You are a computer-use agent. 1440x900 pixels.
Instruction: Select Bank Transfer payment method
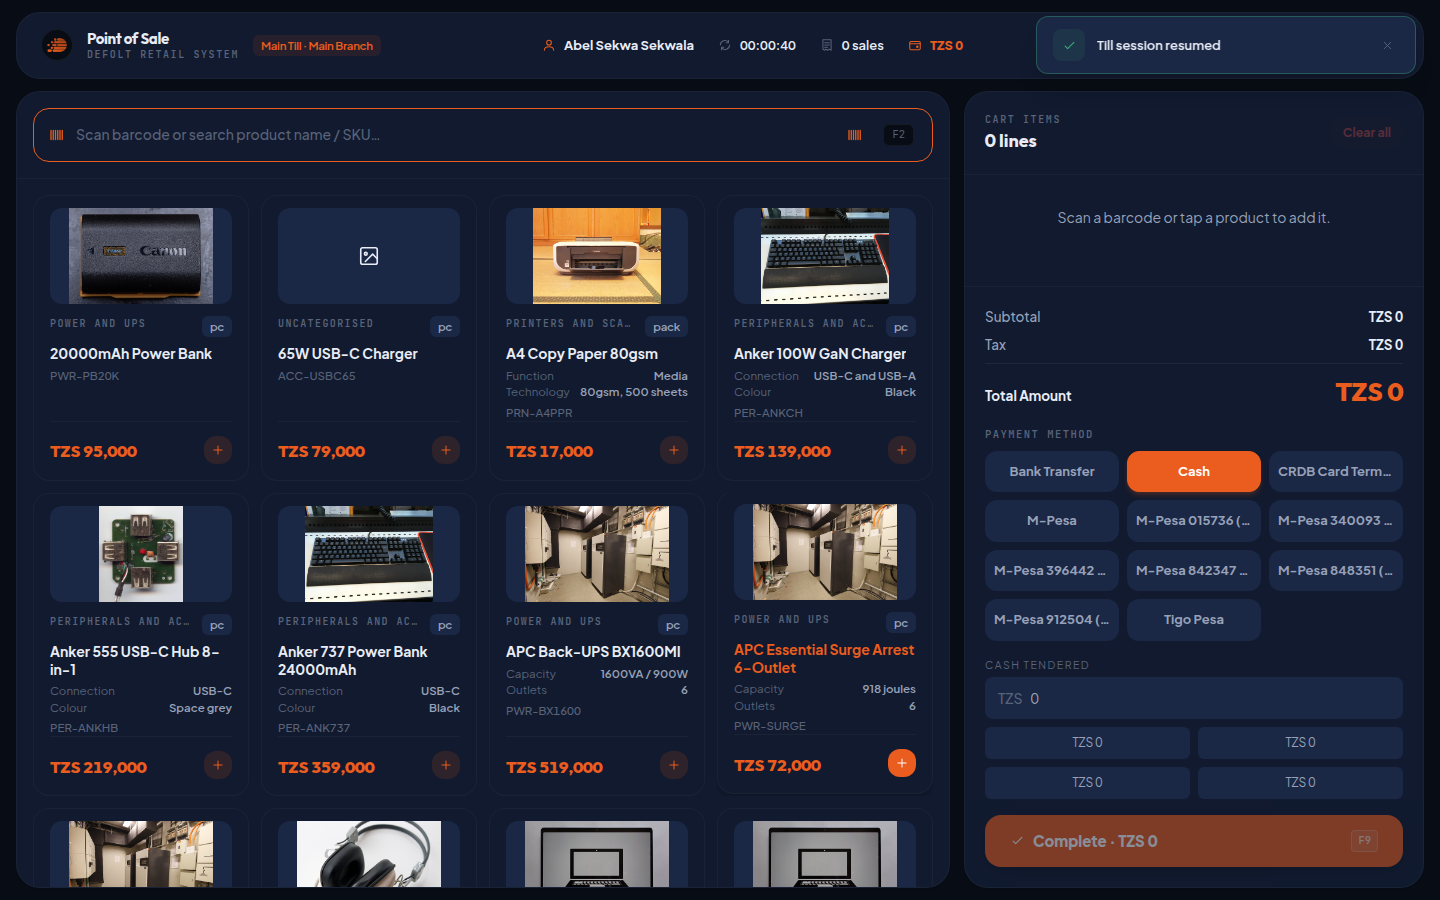(1052, 472)
